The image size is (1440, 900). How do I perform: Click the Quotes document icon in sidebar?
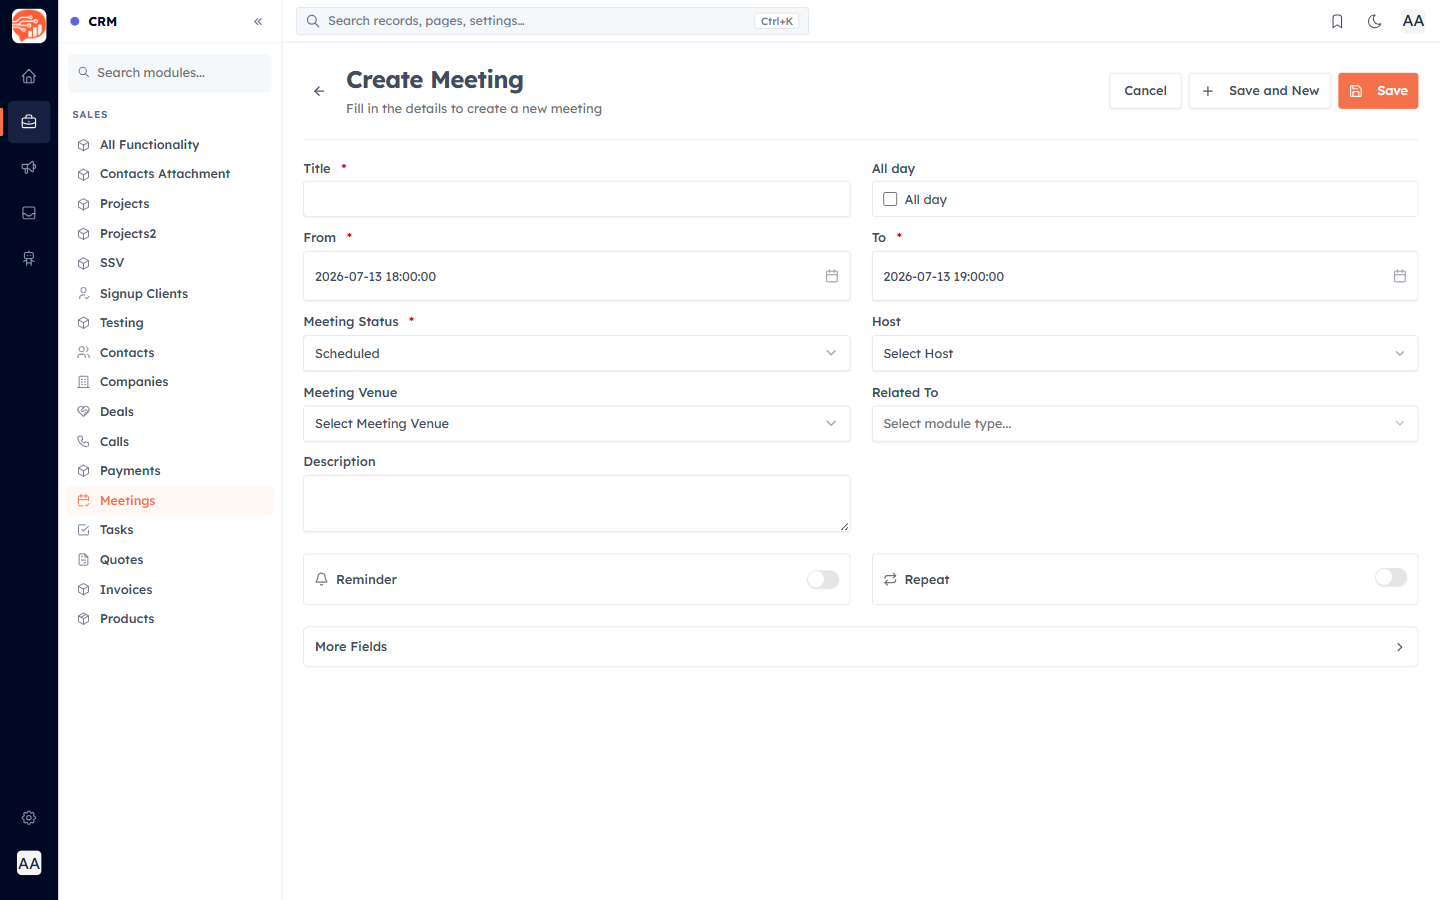(x=84, y=560)
